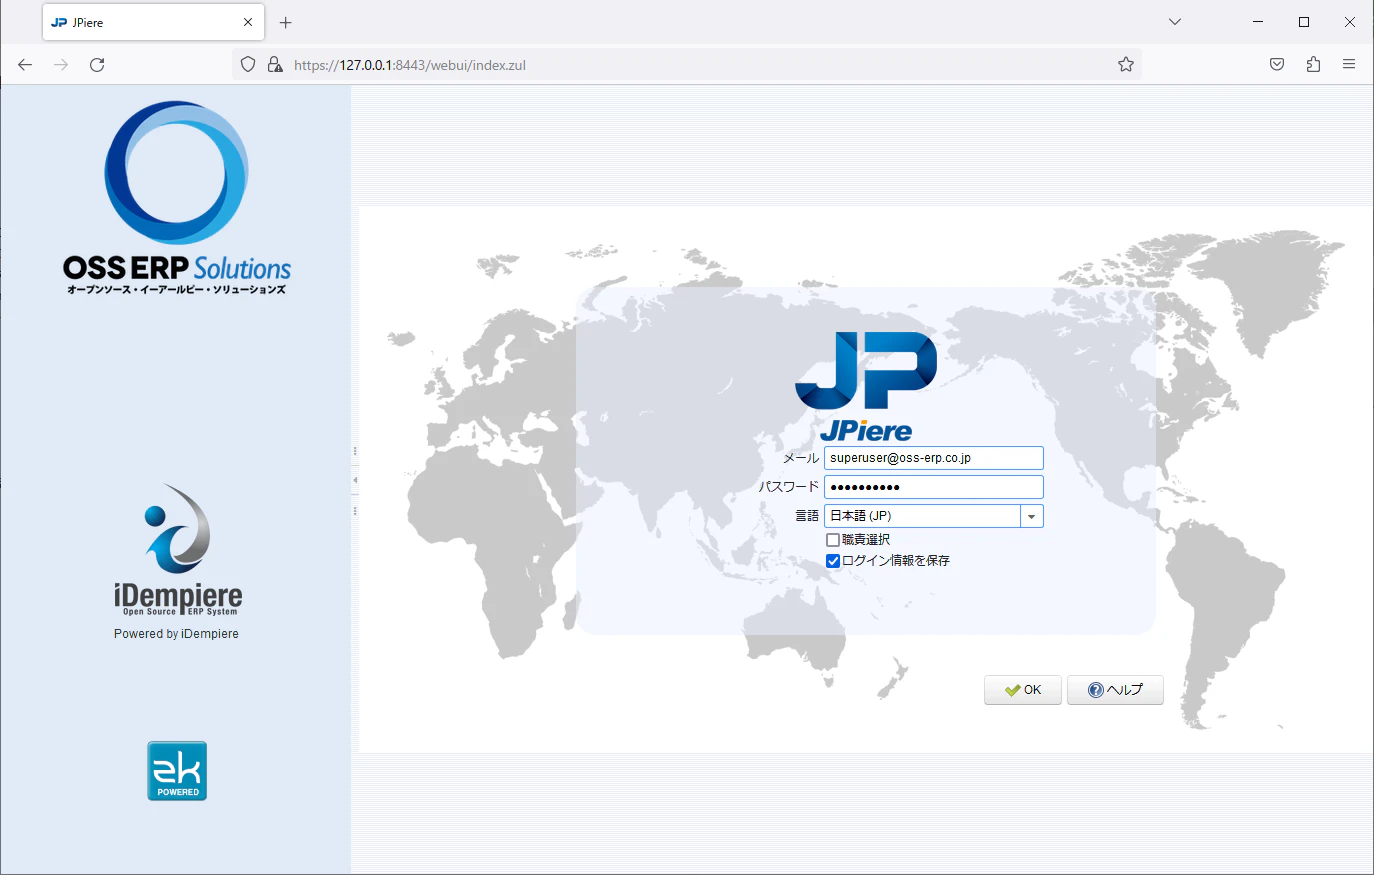1374x875 pixels.
Task: Collapse the left sidebar with splitter arrow
Action: tap(355, 481)
